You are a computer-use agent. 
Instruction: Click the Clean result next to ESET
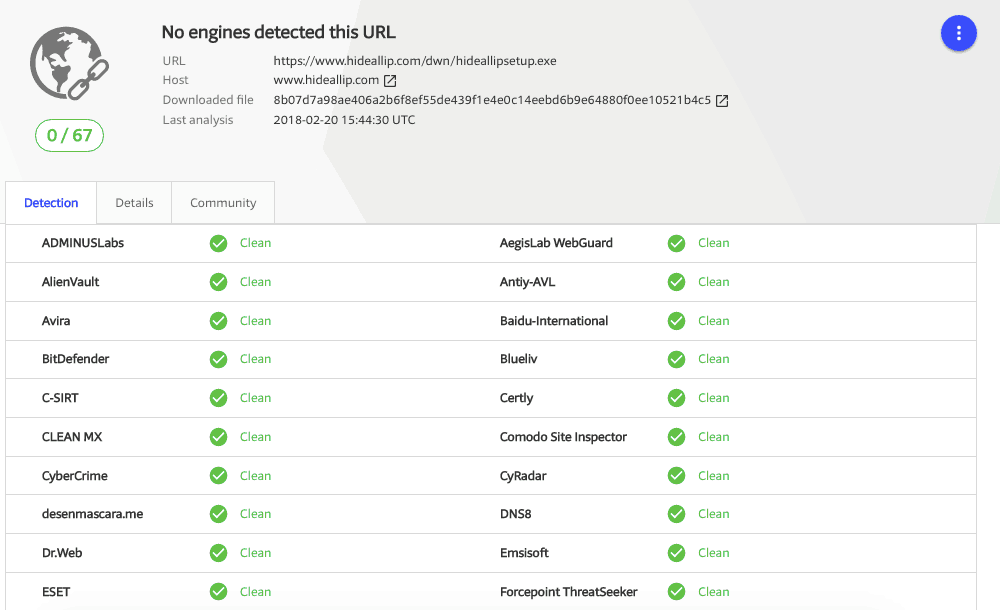255,592
